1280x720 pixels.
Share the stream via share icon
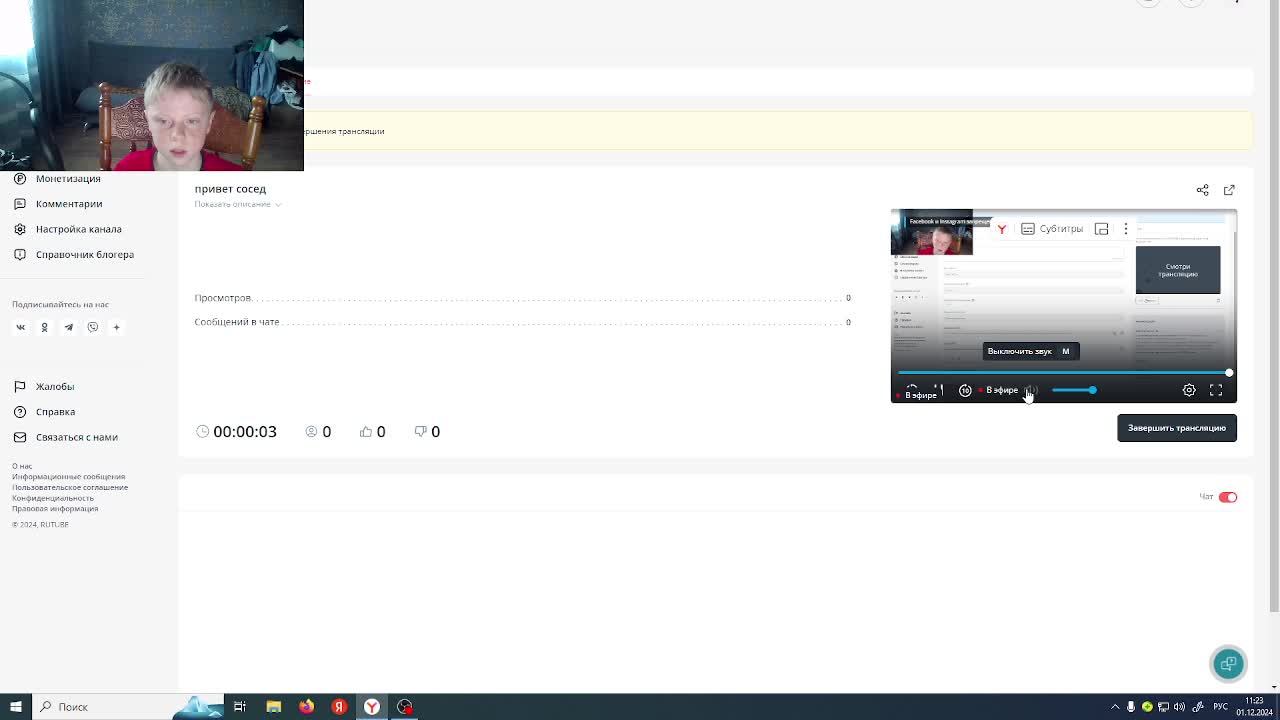tap(1203, 190)
